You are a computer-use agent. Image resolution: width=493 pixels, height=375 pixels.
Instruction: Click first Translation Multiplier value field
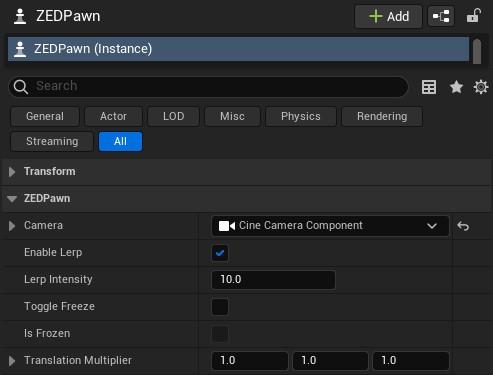click(x=250, y=361)
